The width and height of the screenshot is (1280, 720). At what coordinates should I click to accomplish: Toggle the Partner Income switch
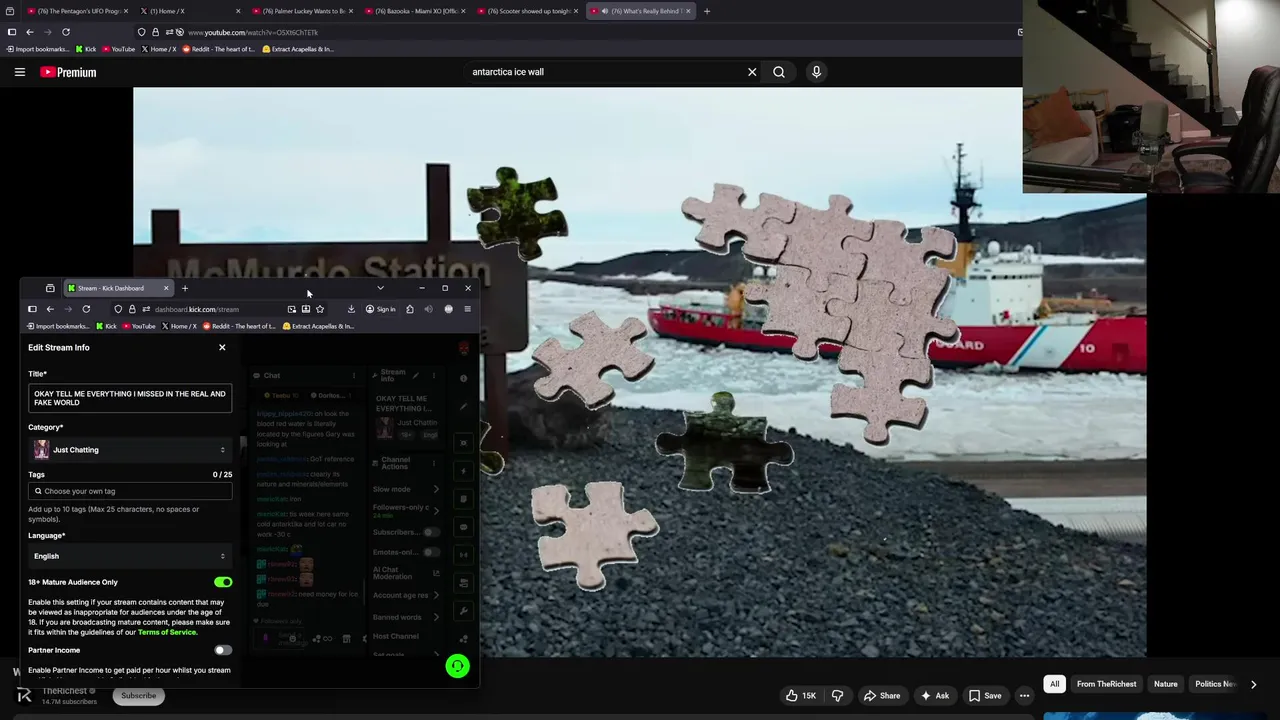(223, 650)
